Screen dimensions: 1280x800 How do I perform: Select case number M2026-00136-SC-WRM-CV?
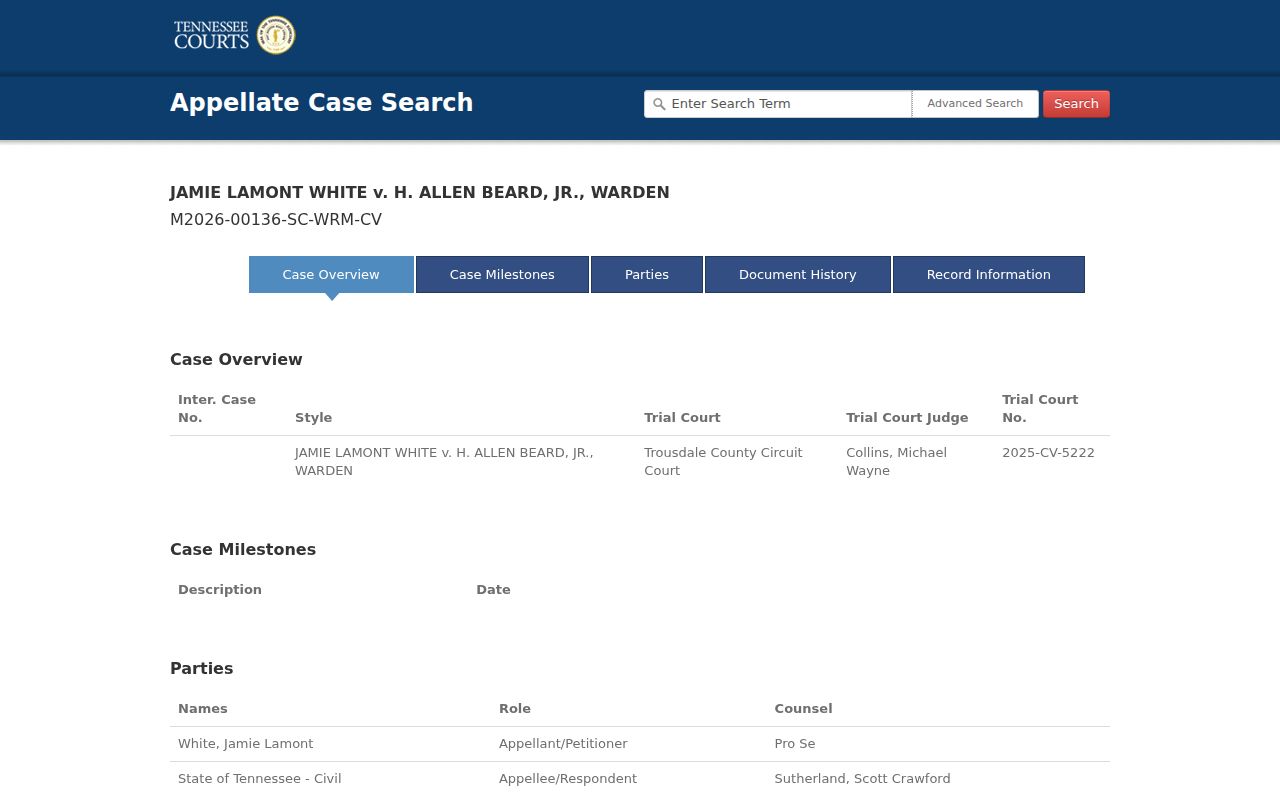coord(276,220)
